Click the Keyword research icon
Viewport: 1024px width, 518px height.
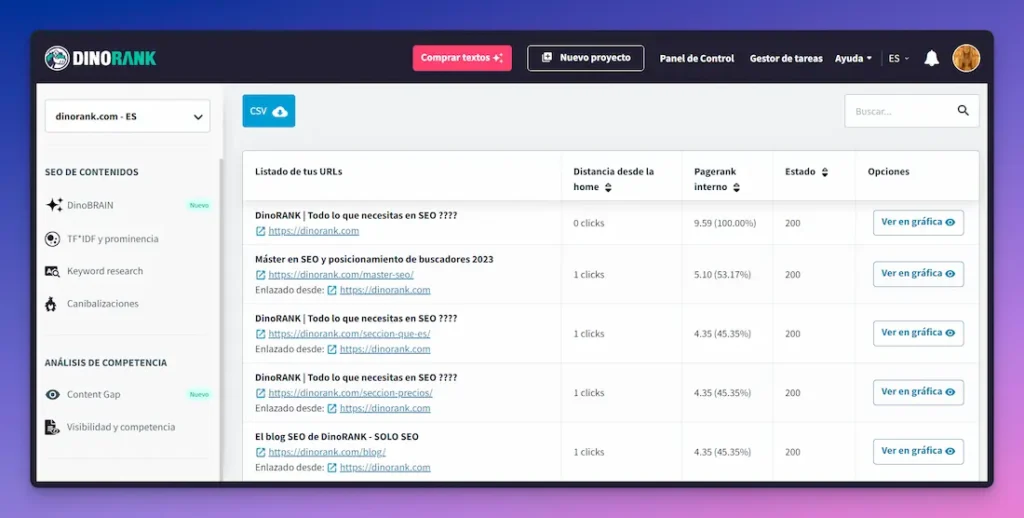(52, 271)
